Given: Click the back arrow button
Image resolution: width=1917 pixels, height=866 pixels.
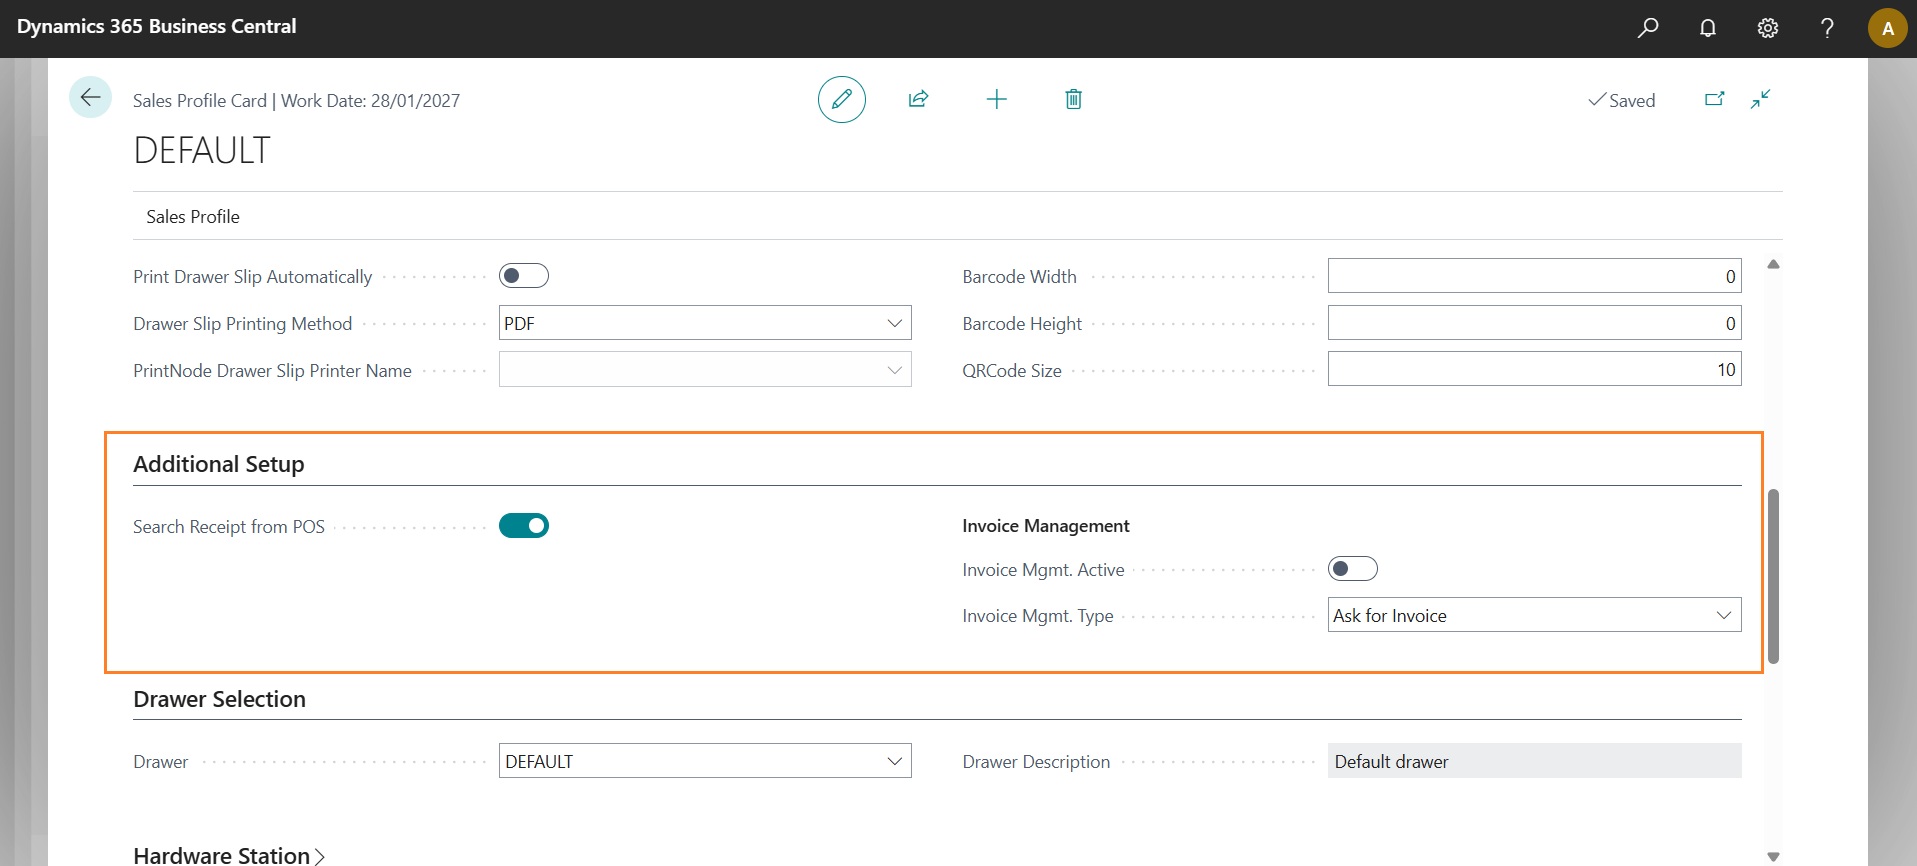Looking at the screenshot, I should click(90, 98).
